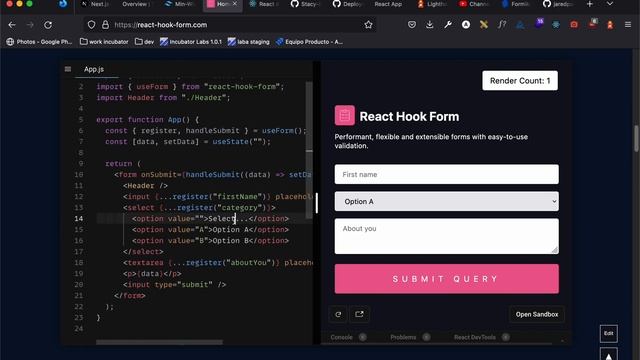Click the line 20 input submit code
The image size is (640, 360).
pos(175,284)
